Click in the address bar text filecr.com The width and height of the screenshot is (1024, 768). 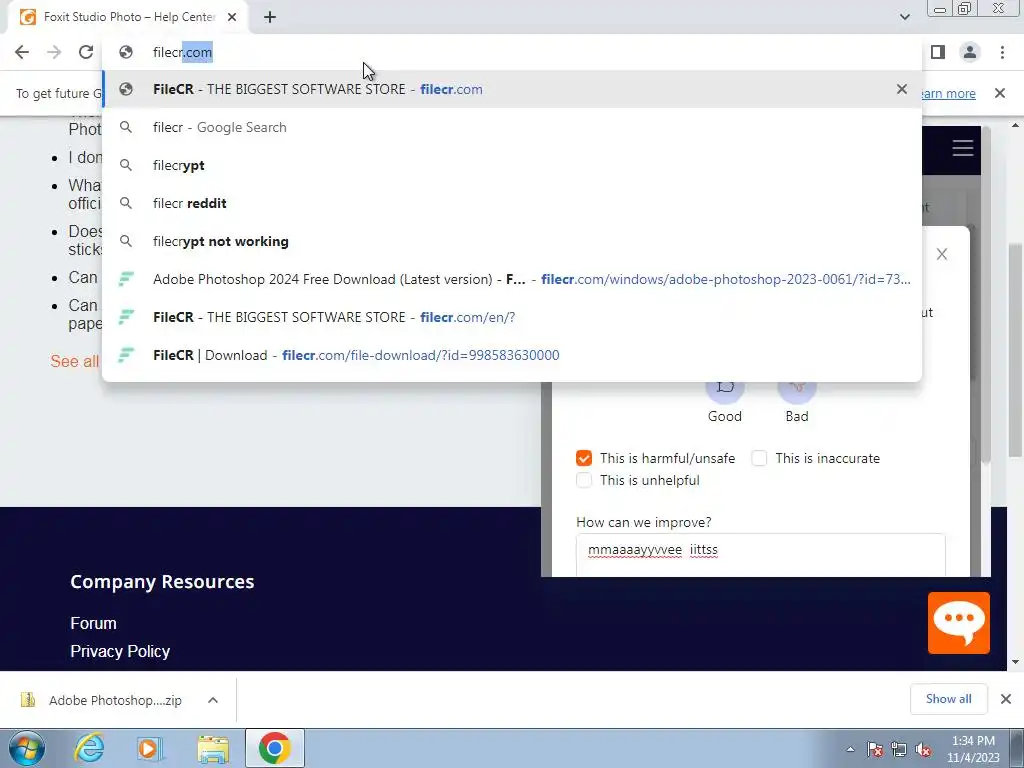[x=182, y=52]
